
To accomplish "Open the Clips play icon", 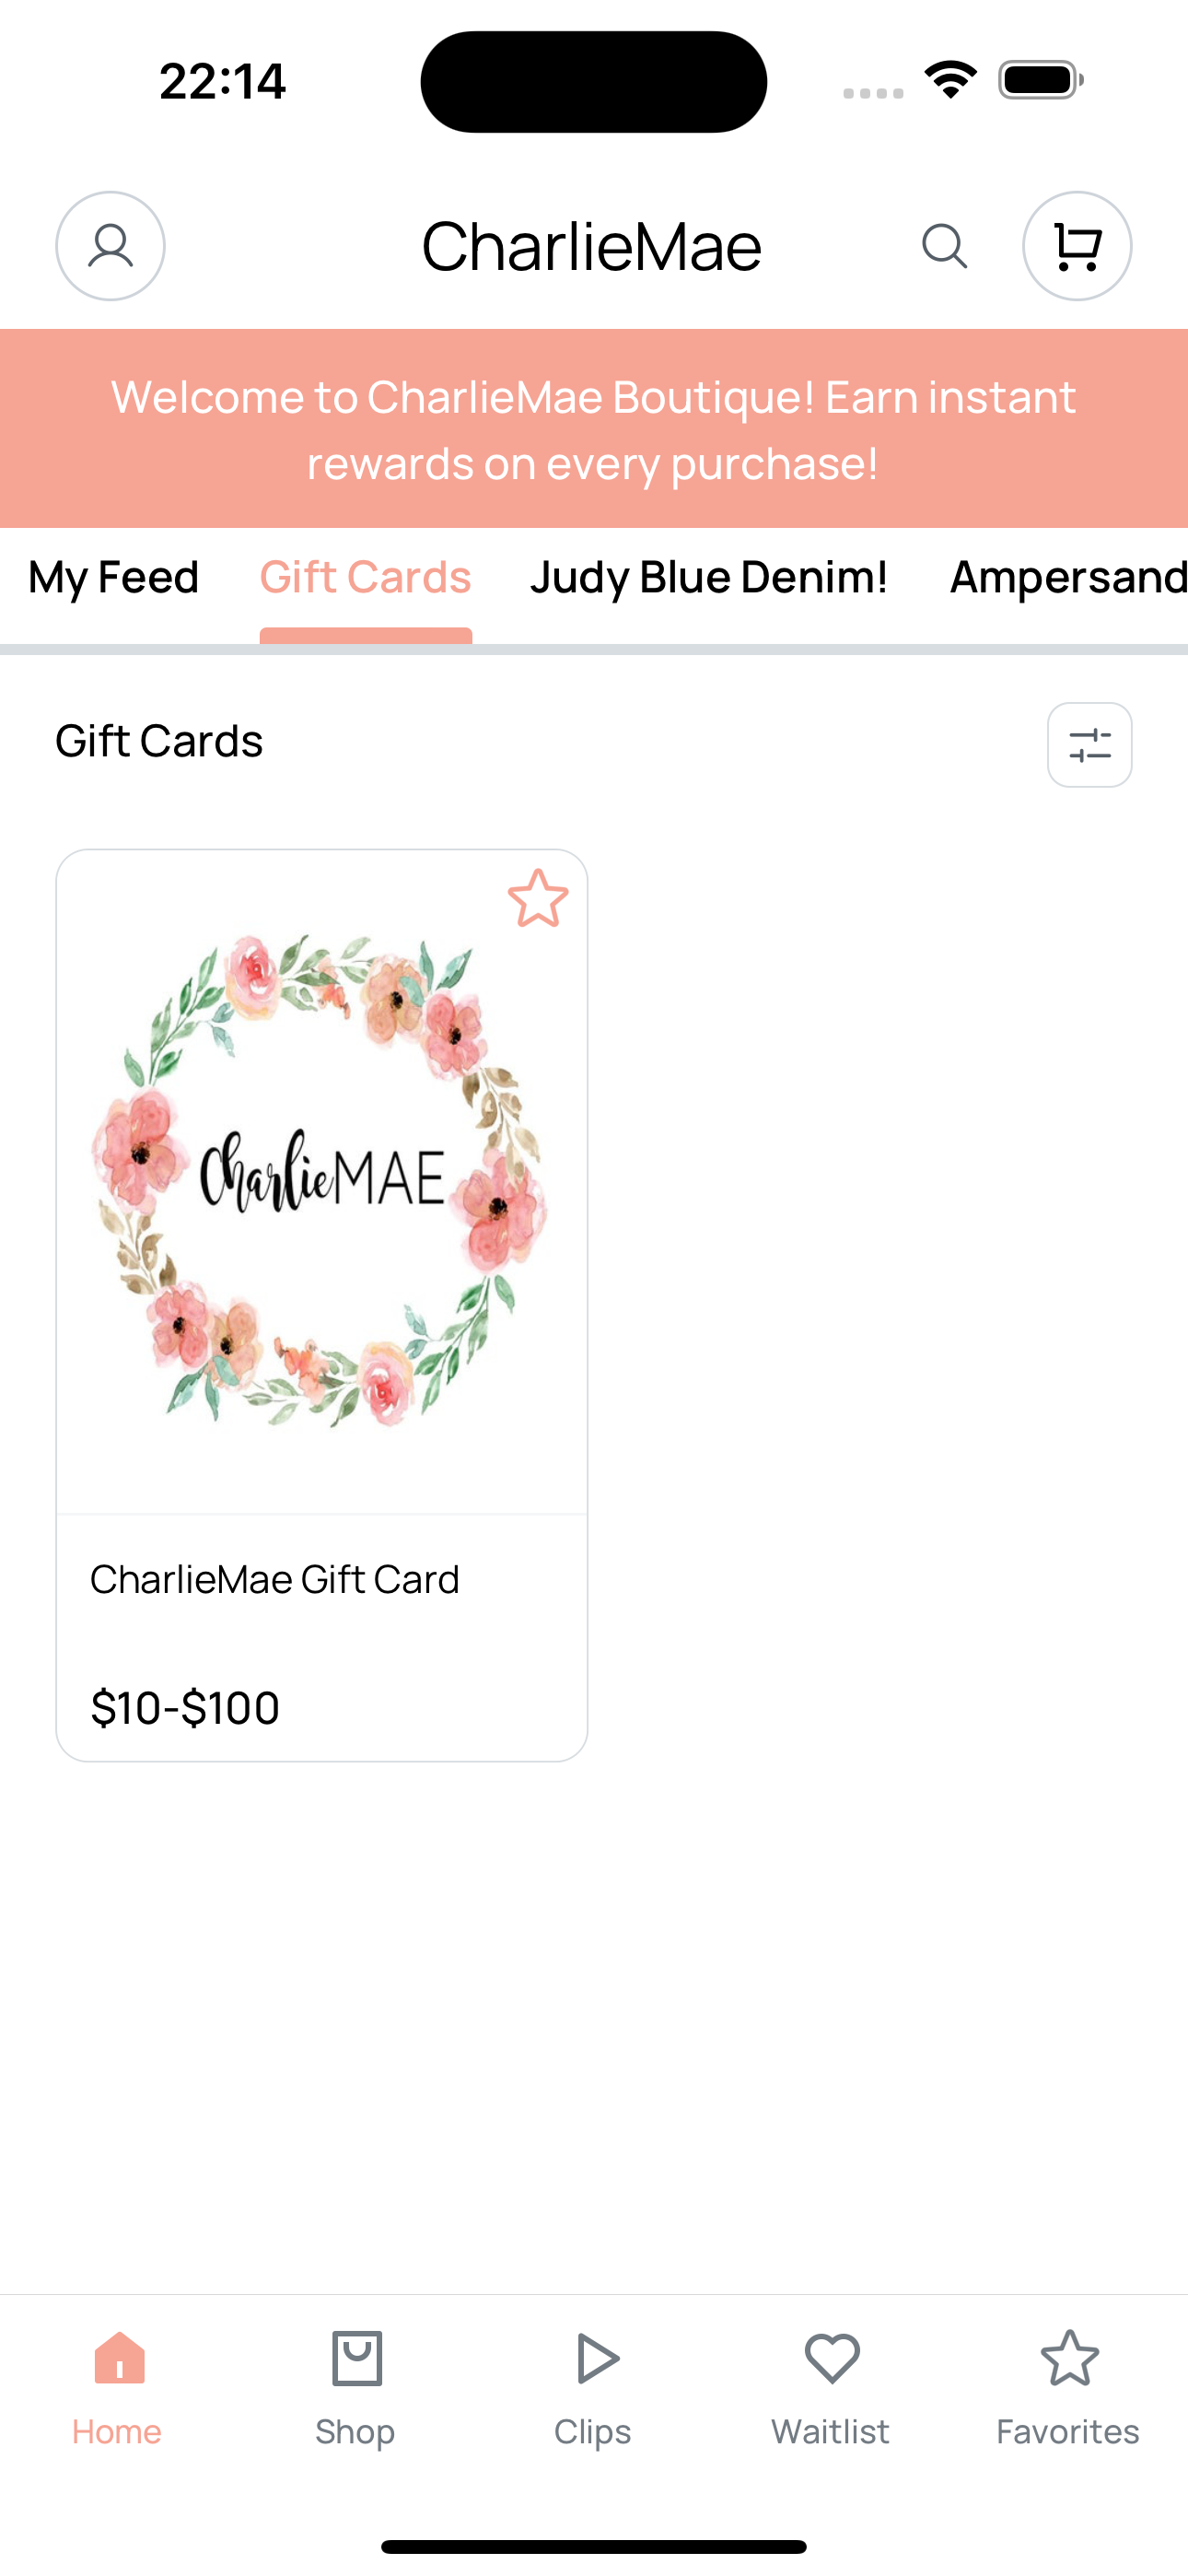I will (x=596, y=2358).
